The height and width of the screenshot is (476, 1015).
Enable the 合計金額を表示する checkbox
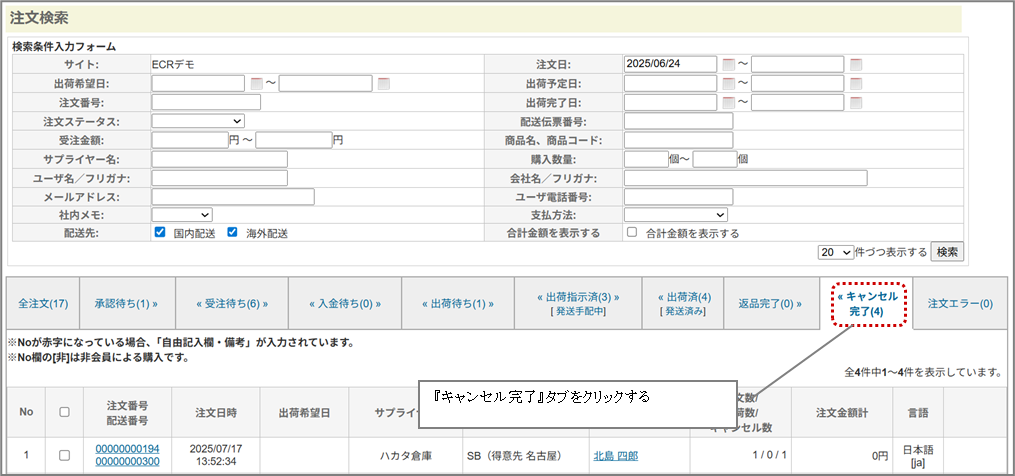pyautogui.click(x=631, y=233)
